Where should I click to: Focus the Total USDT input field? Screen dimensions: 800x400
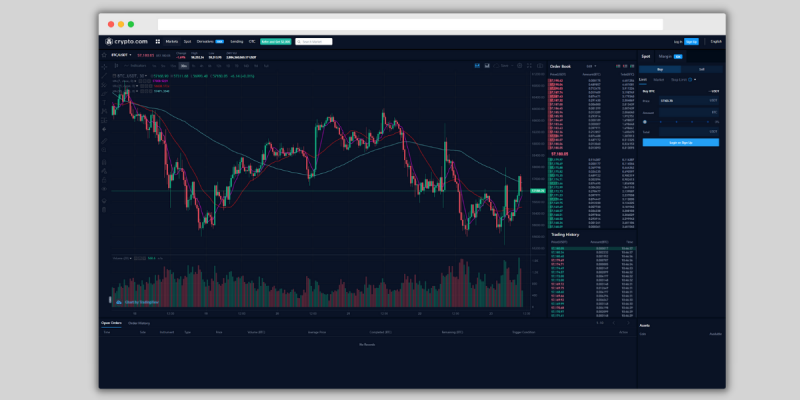pyautogui.click(x=689, y=132)
